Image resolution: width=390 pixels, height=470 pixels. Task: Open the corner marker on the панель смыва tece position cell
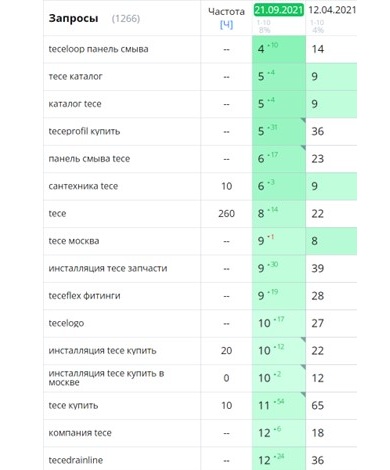303,147
